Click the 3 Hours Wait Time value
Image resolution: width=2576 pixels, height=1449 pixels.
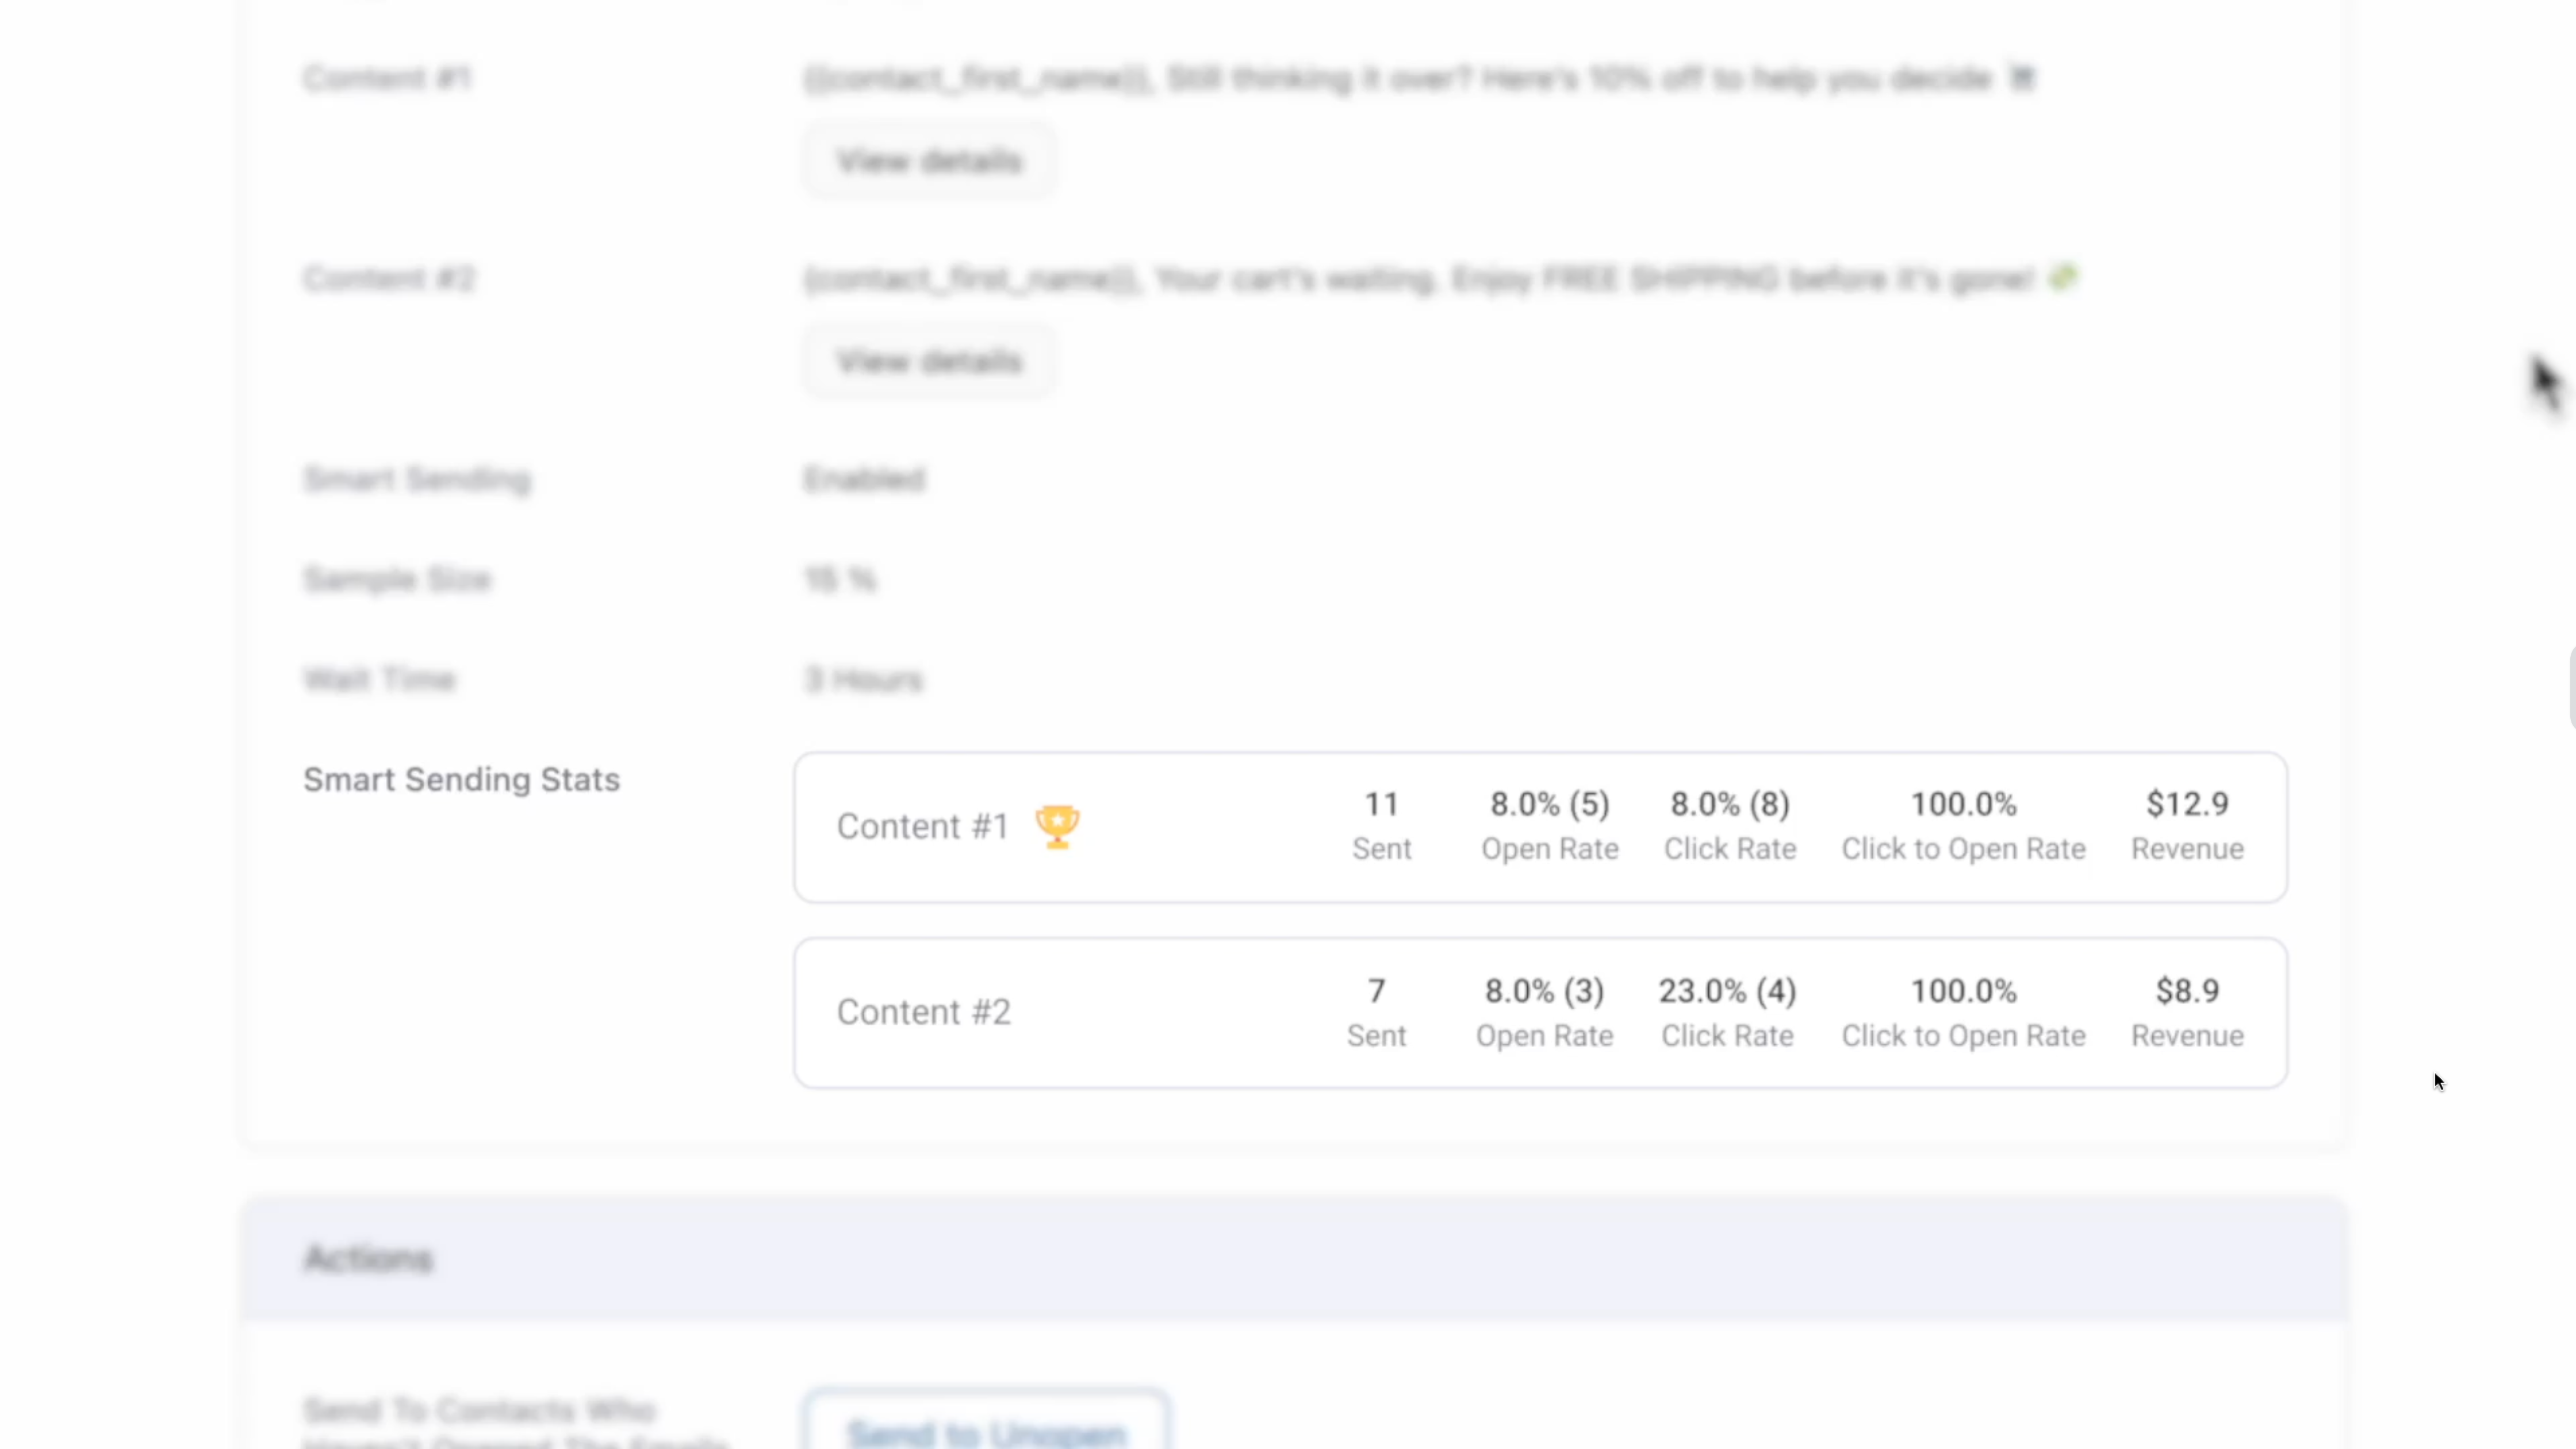pos(864,680)
